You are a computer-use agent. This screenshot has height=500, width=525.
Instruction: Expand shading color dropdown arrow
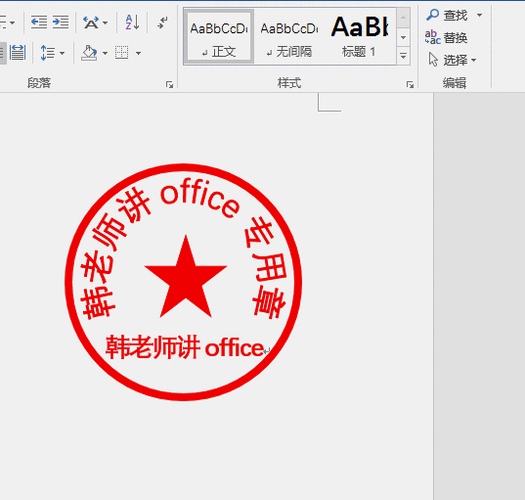105,53
